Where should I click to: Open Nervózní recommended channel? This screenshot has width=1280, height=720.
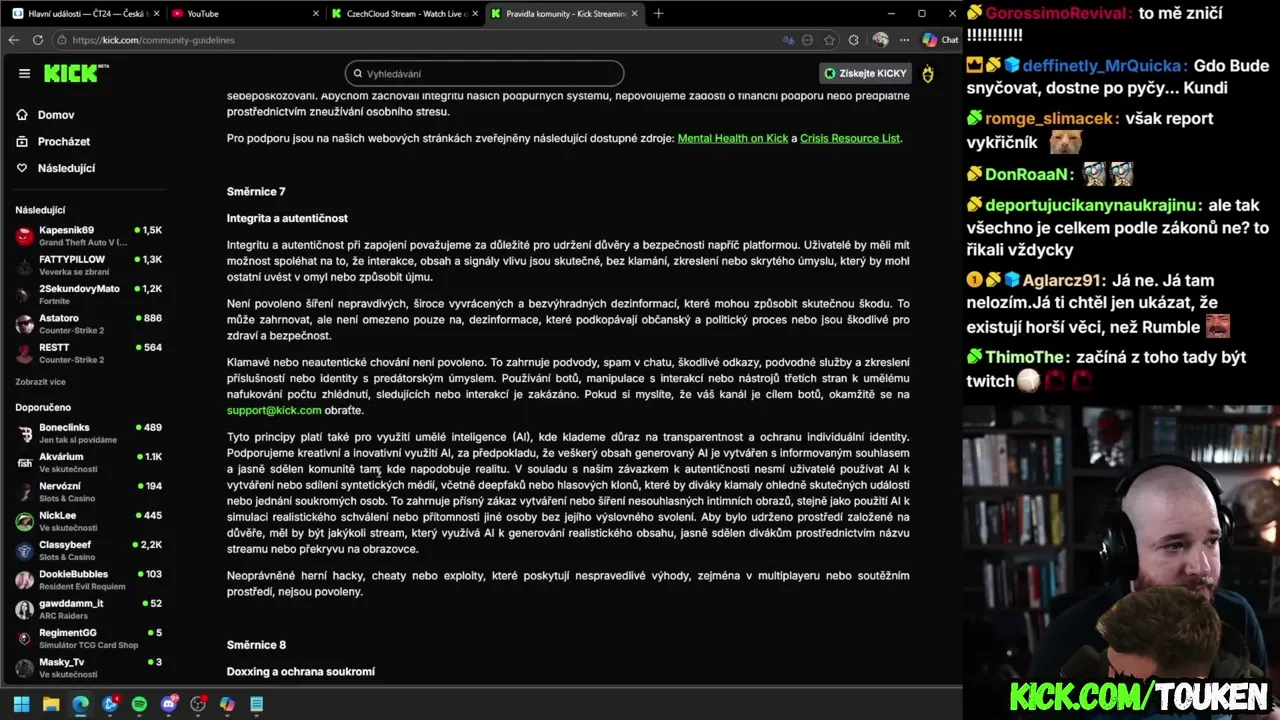(88, 492)
